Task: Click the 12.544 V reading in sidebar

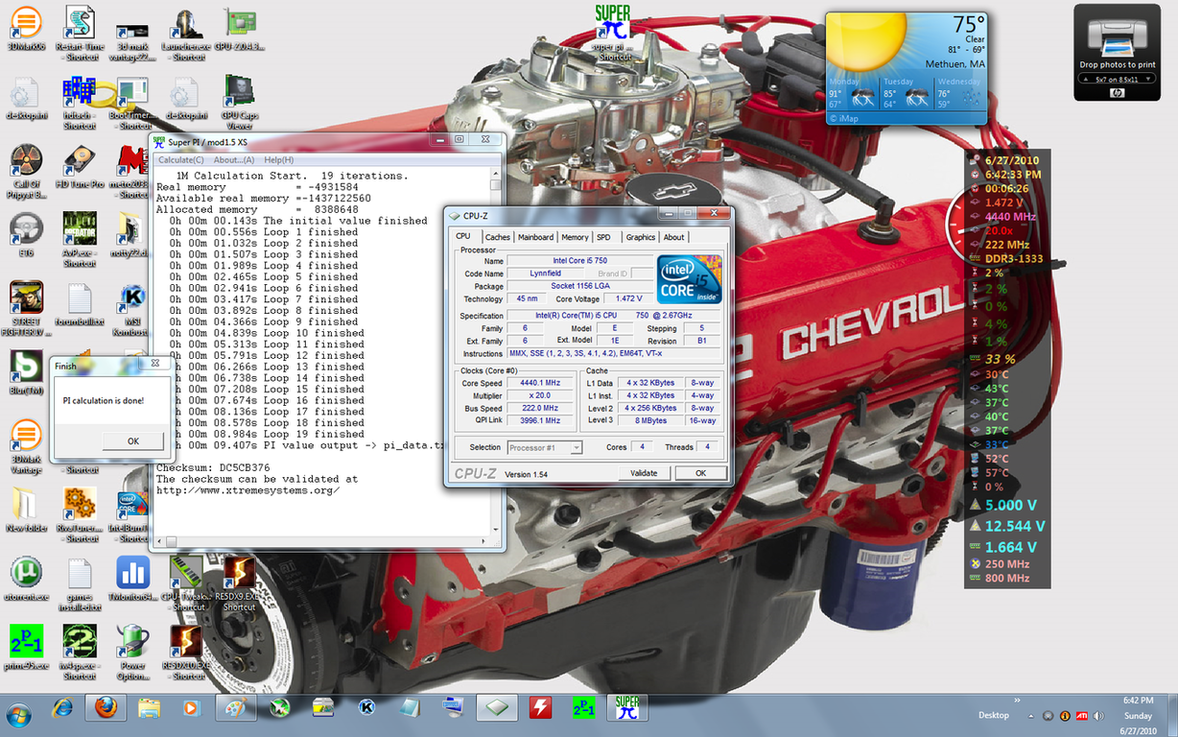Action: pos(1015,526)
